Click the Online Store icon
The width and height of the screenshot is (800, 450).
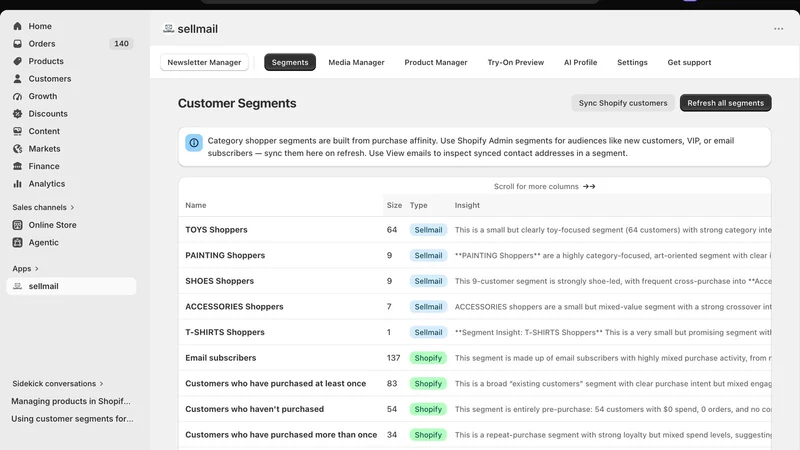(17, 225)
